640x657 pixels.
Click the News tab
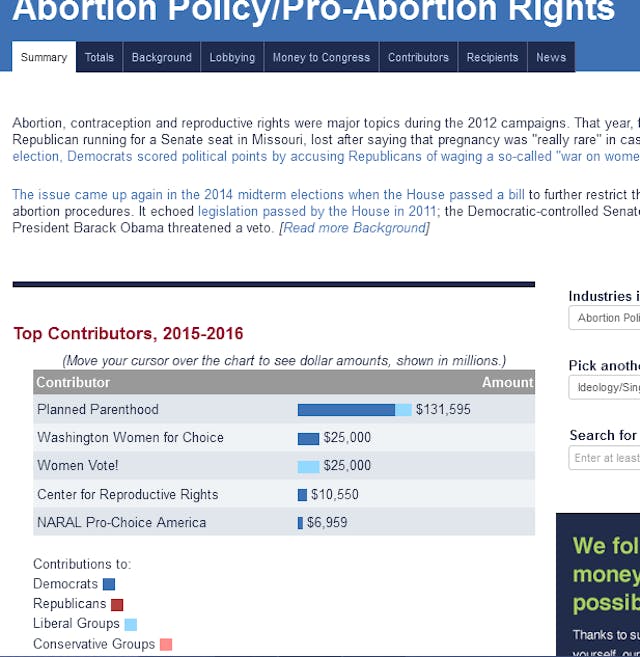click(x=551, y=57)
